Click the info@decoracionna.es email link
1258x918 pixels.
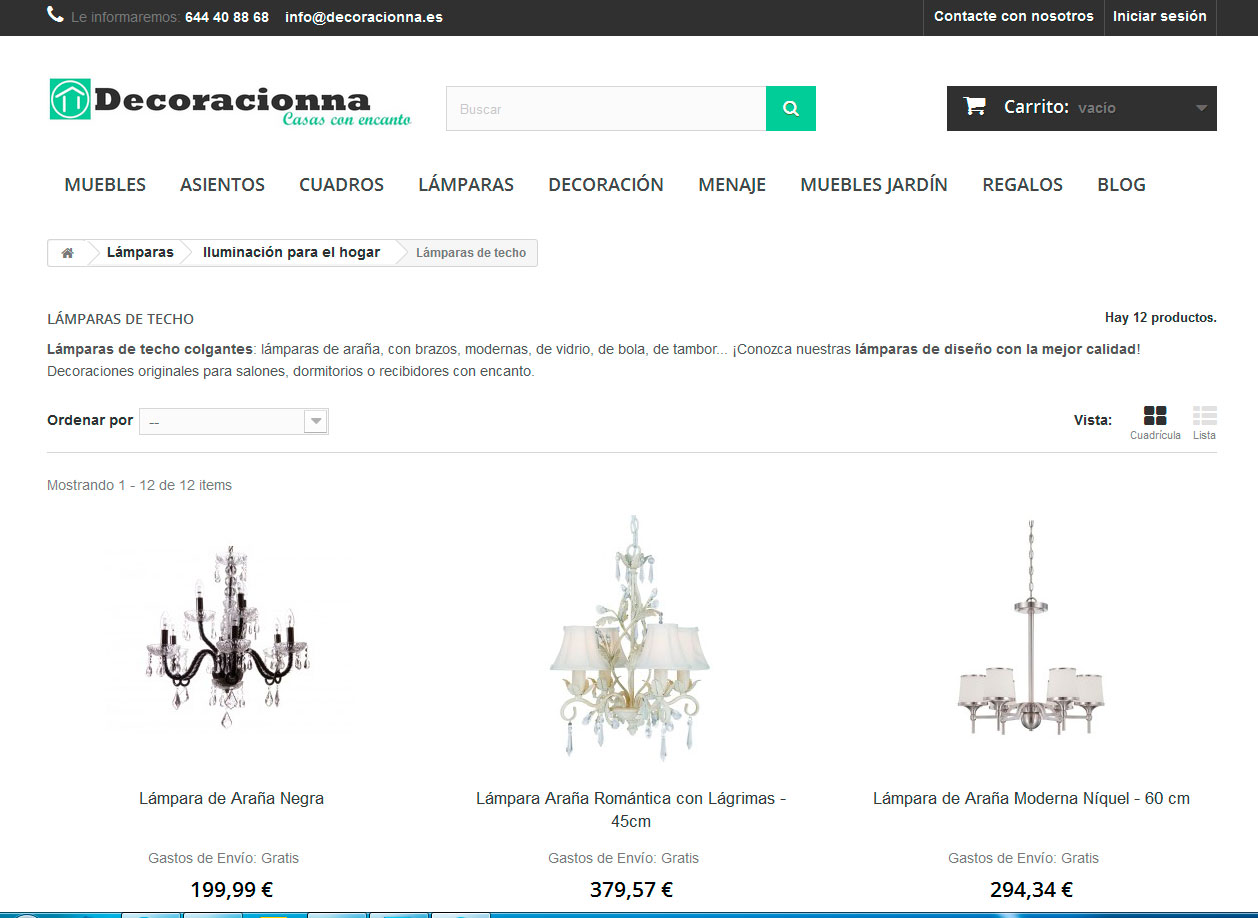pyautogui.click(x=364, y=17)
